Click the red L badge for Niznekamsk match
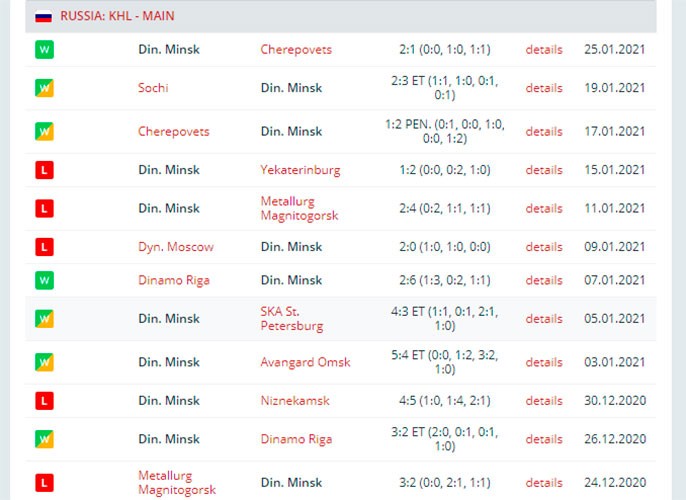 click(44, 401)
